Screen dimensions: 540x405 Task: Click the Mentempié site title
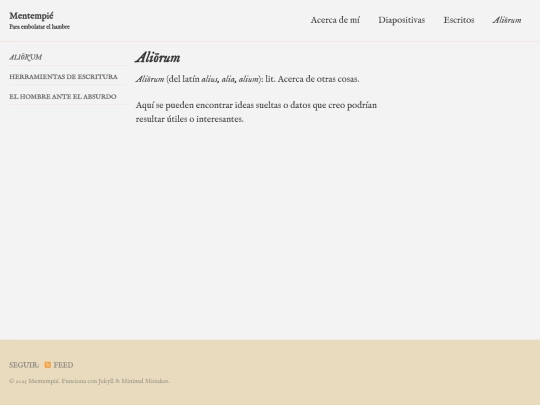(31, 16)
